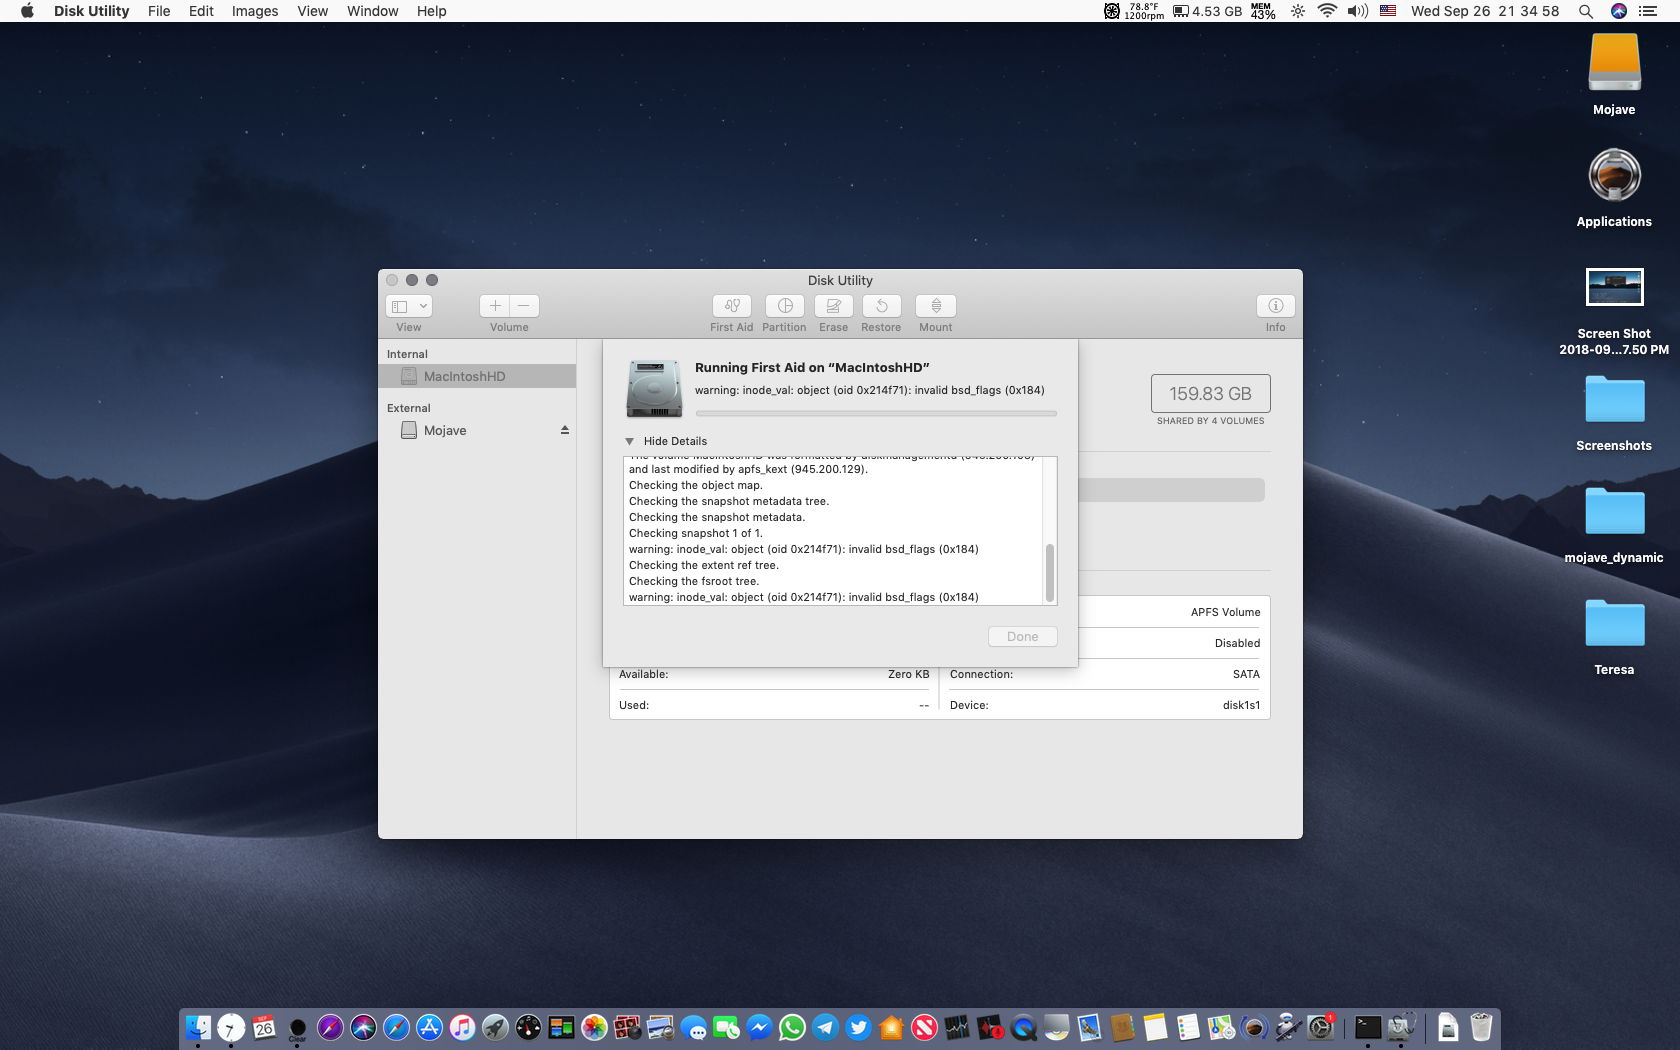Viewport: 1680px width, 1050px height.
Task: Open the Disk Utility menu bar item
Action: pos(91,11)
